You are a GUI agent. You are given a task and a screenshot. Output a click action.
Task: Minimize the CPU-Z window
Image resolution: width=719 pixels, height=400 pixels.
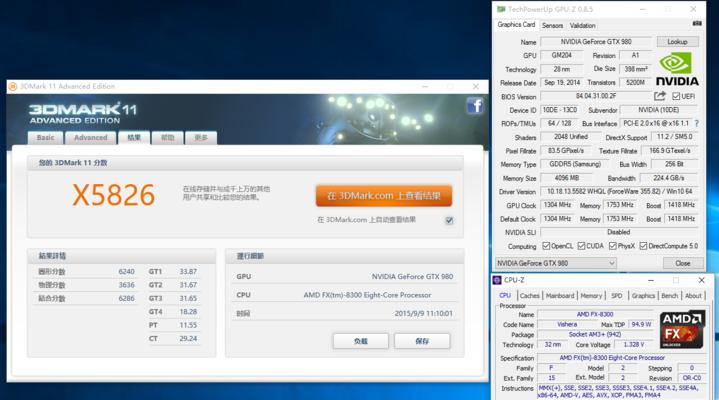click(x=651, y=280)
